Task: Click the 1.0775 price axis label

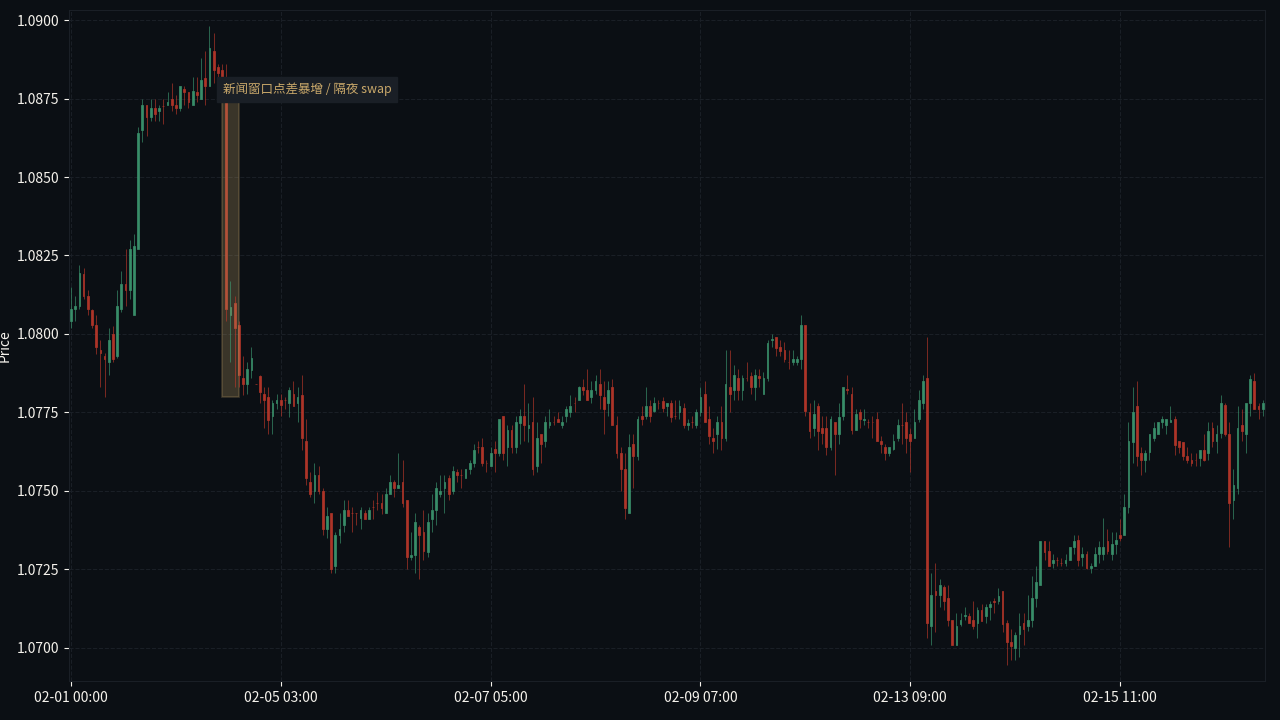Action: [38, 413]
